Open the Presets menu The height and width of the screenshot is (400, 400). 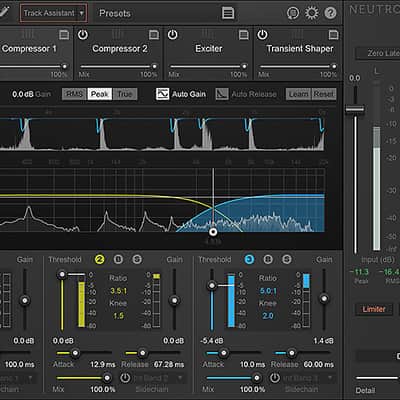pos(115,13)
